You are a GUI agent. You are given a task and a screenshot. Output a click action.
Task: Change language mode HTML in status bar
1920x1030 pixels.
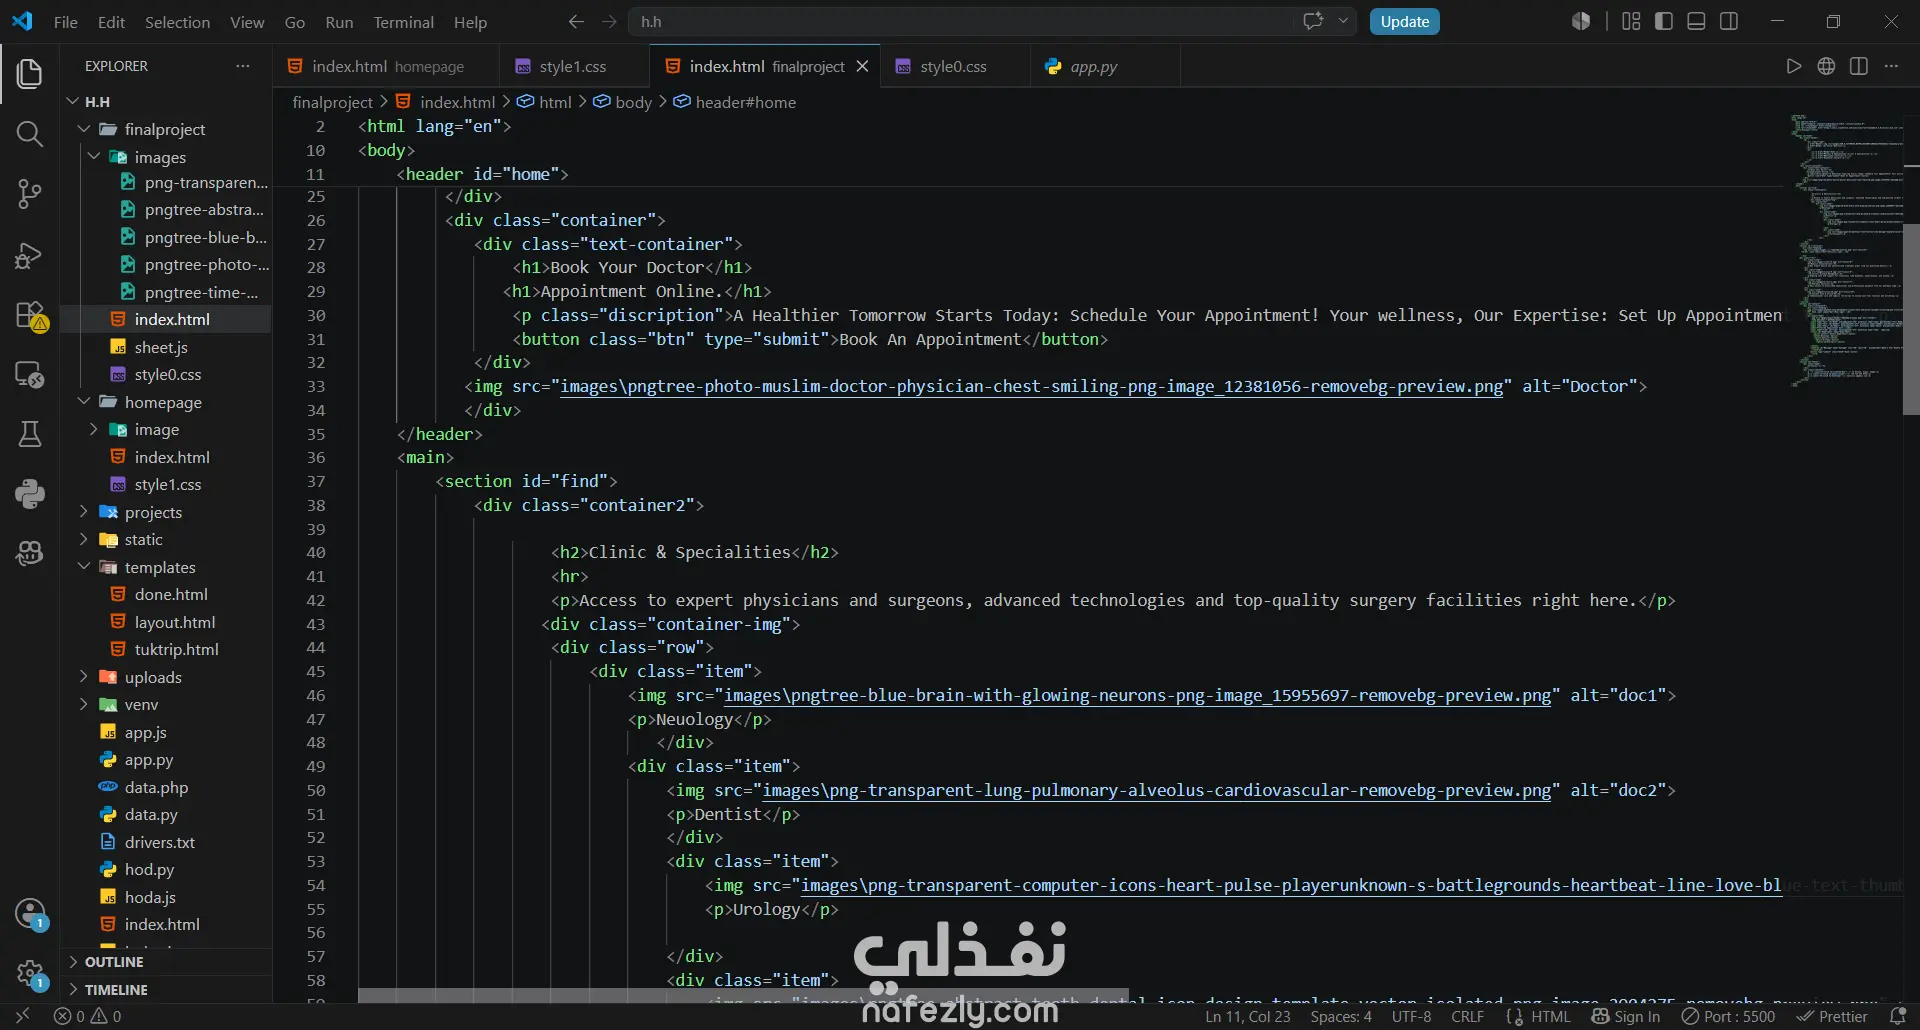tap(1551, 1016)
